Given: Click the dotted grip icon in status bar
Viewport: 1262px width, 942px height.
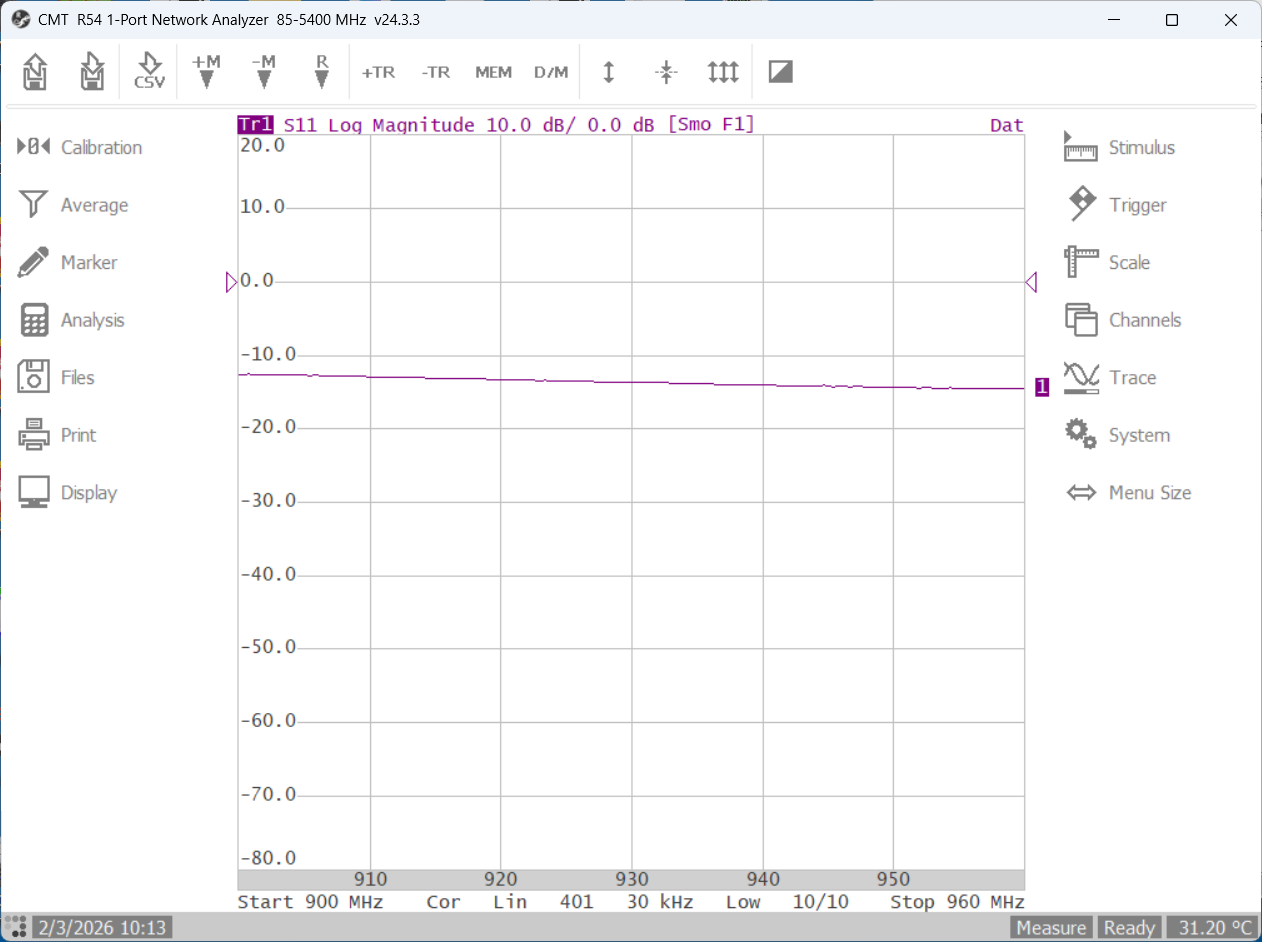Looking at the screenshot, I should 15,927.
